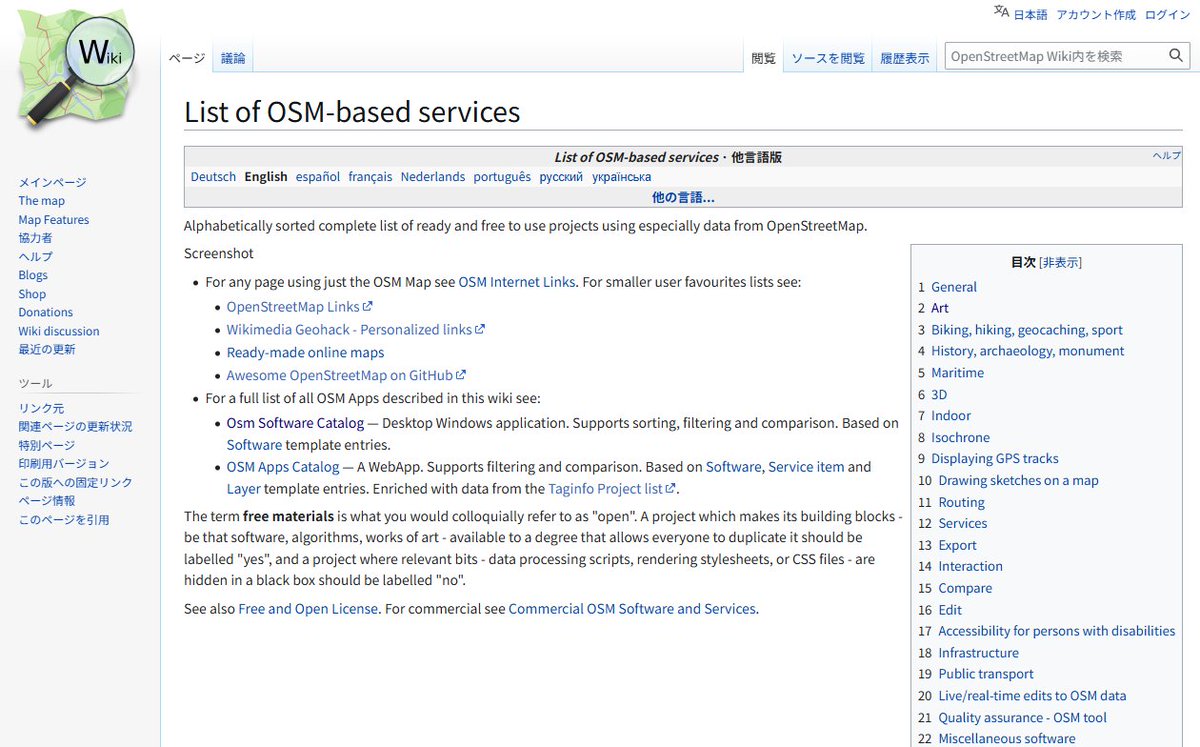Viewport: 1200px width, 747px height.
Task: Click 関連ページの更新状況 tool link
Action: coord(75,426)
